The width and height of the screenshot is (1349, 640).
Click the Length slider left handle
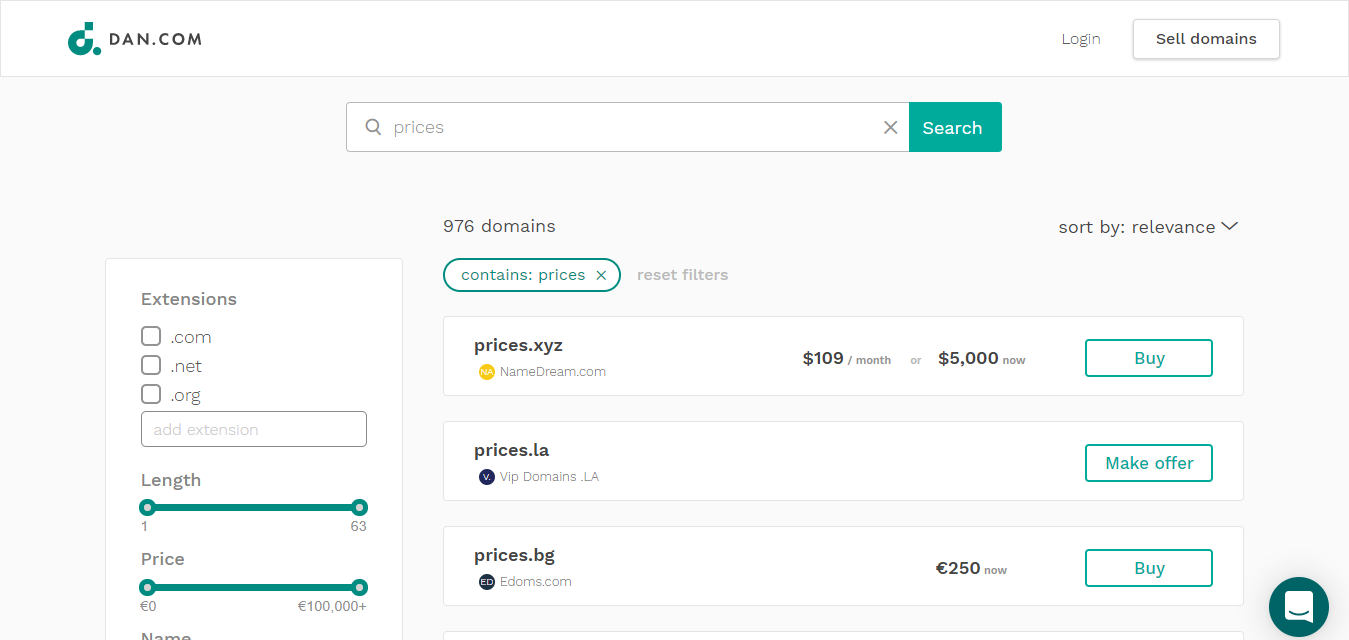(x=148, y=507)
